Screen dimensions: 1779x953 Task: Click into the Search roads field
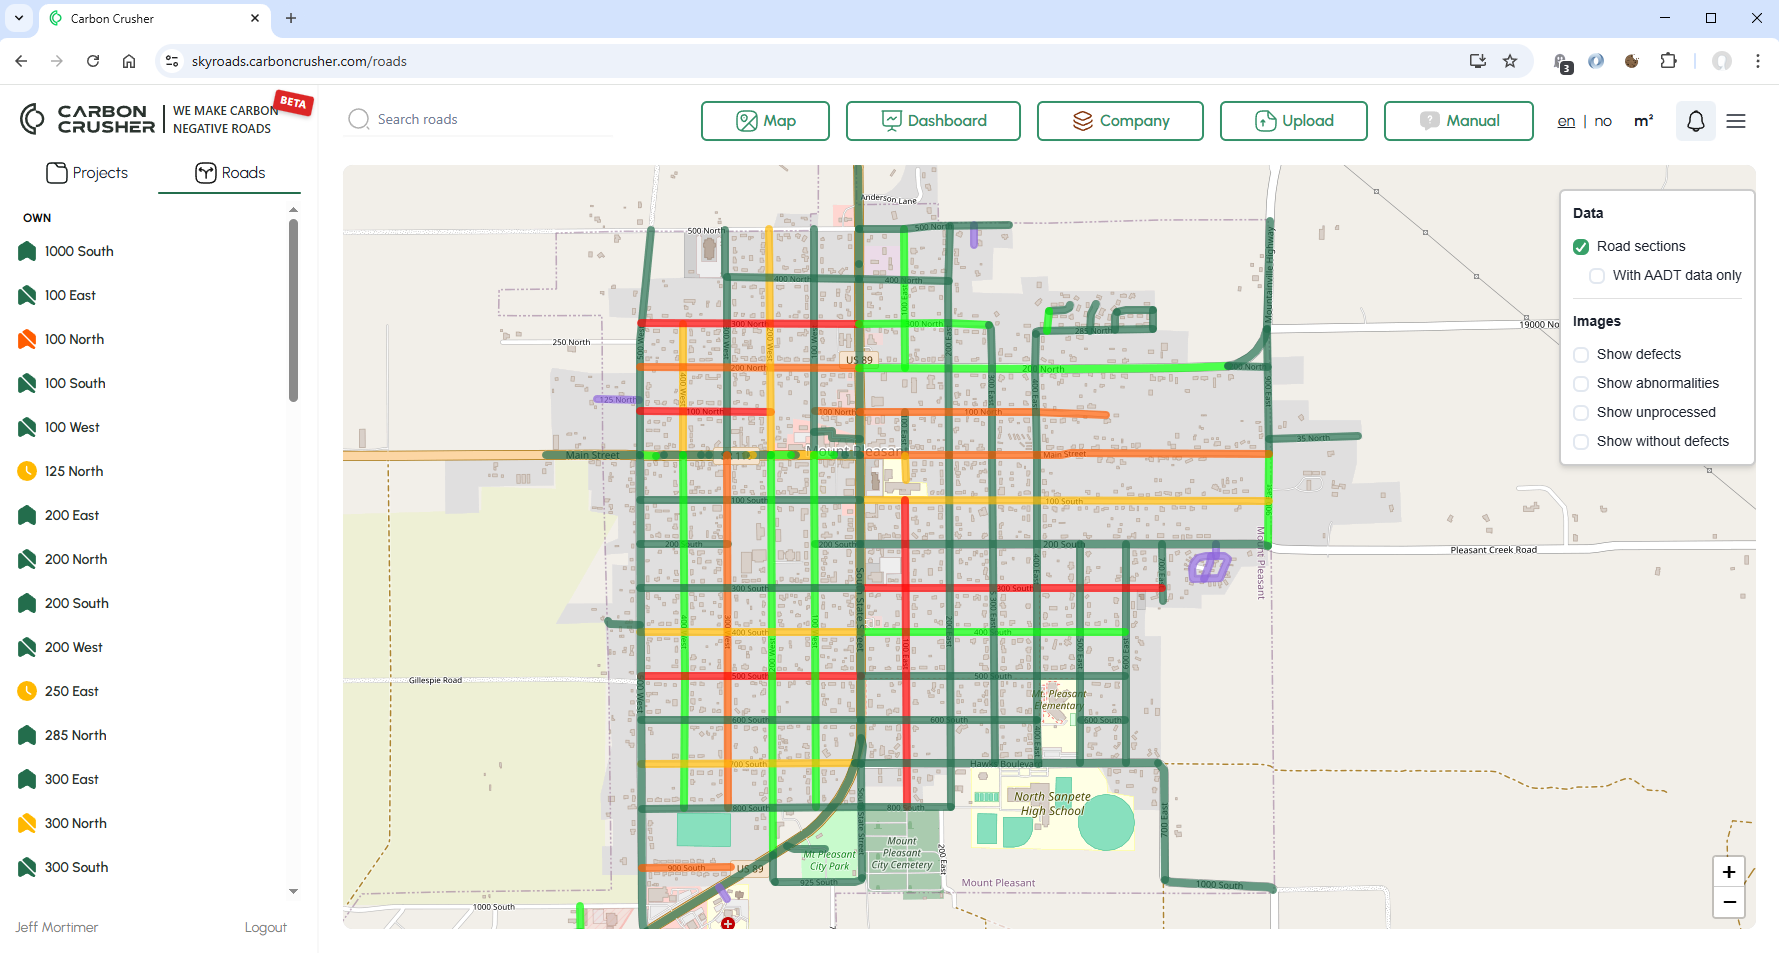[x=480, y=119]
